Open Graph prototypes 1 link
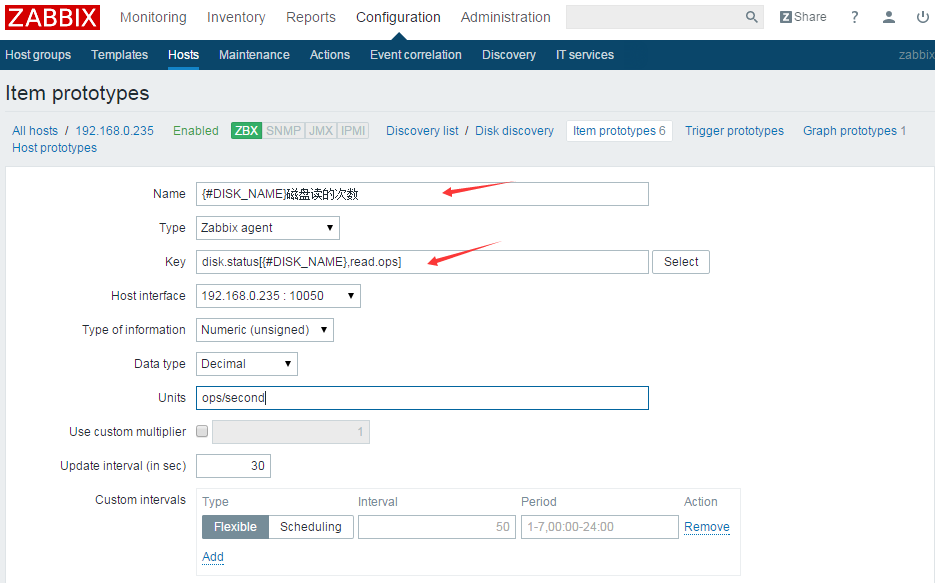 [x=854, y=131]
